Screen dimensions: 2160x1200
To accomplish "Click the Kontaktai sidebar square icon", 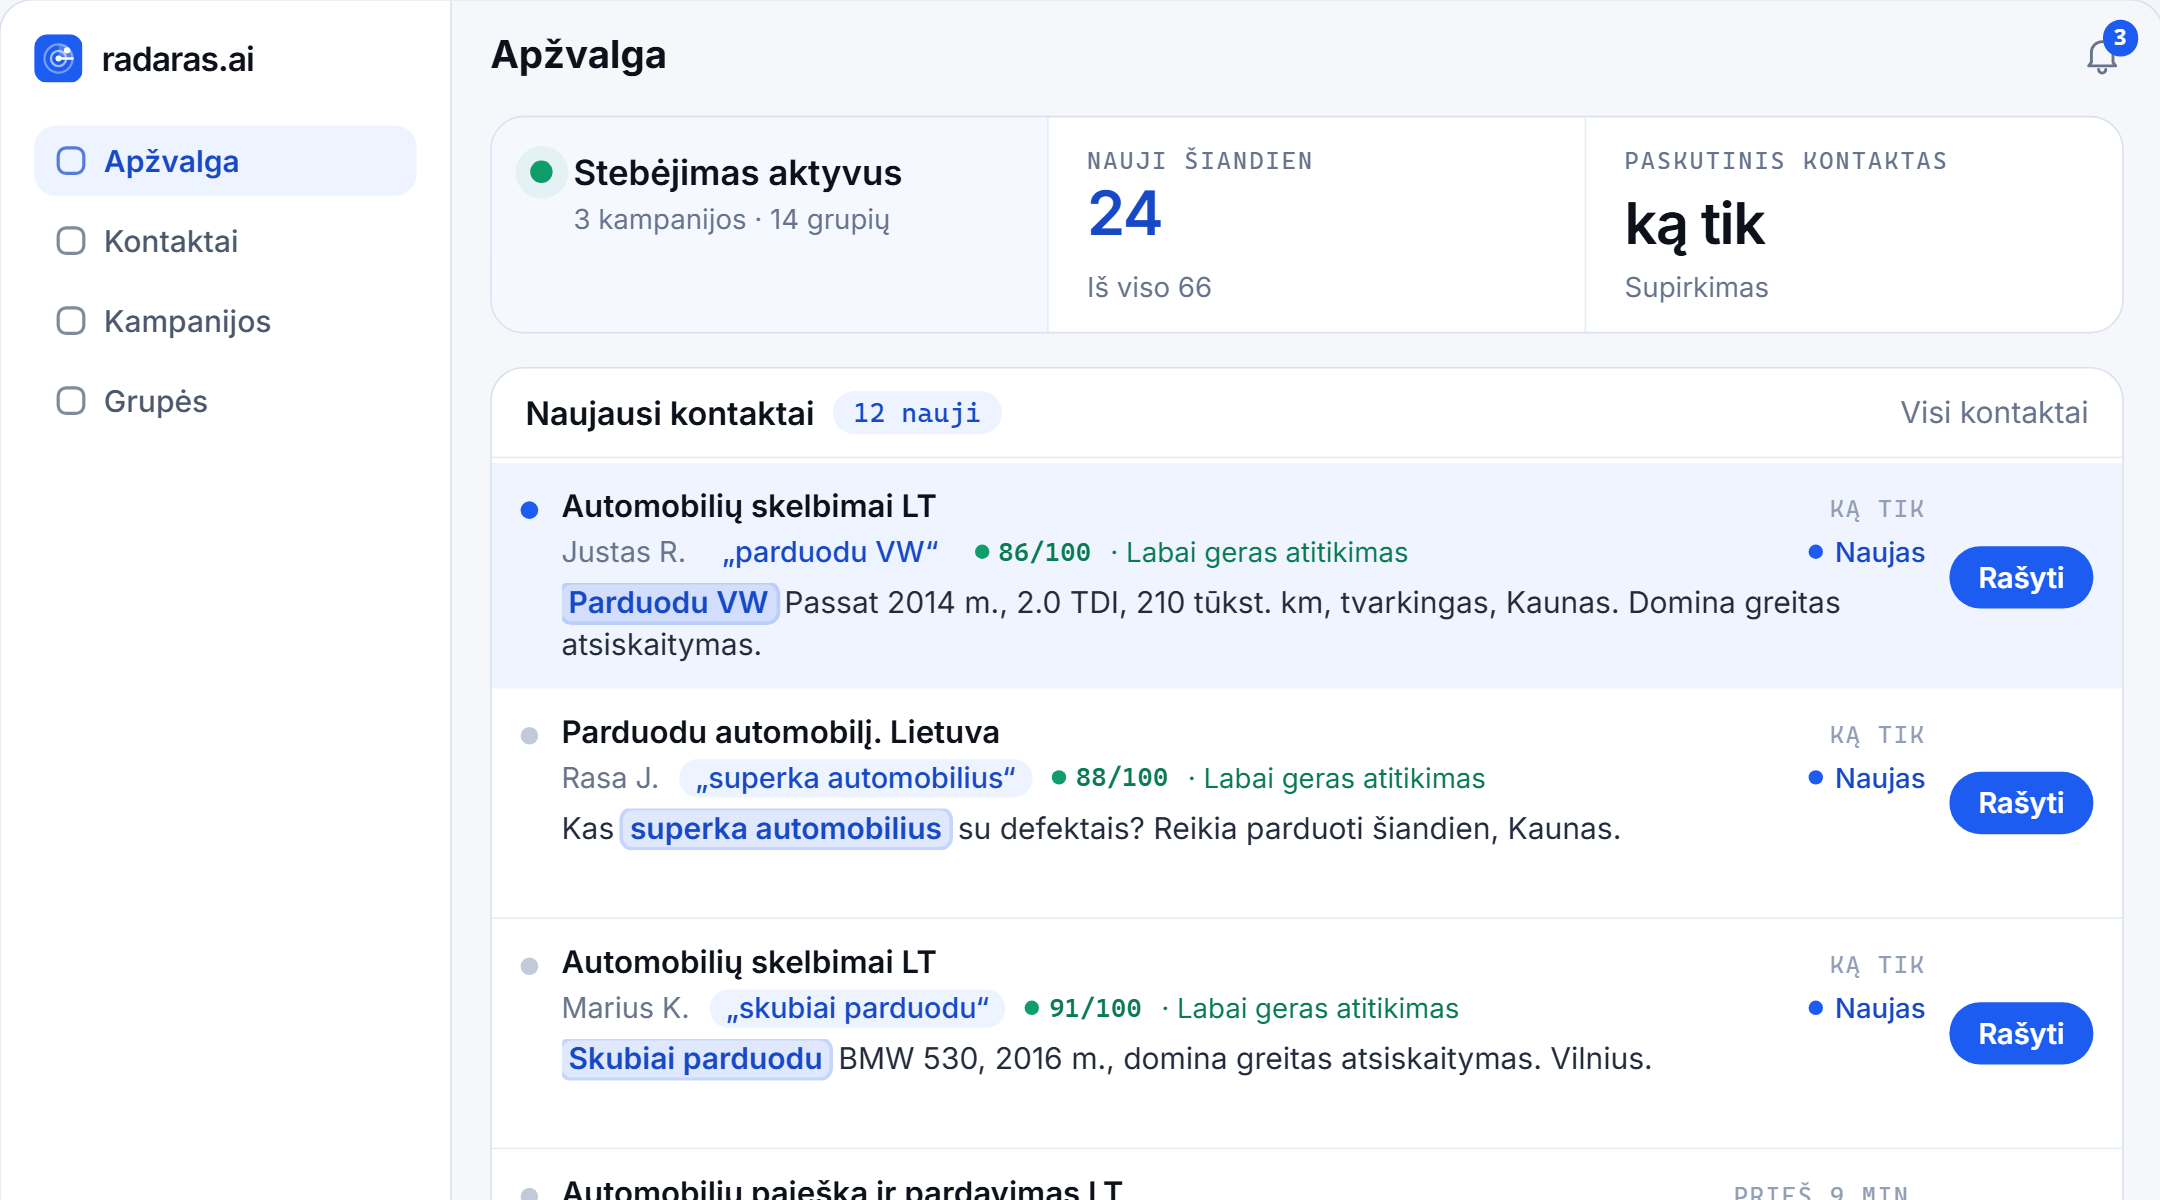I will [x=71, y=241].
